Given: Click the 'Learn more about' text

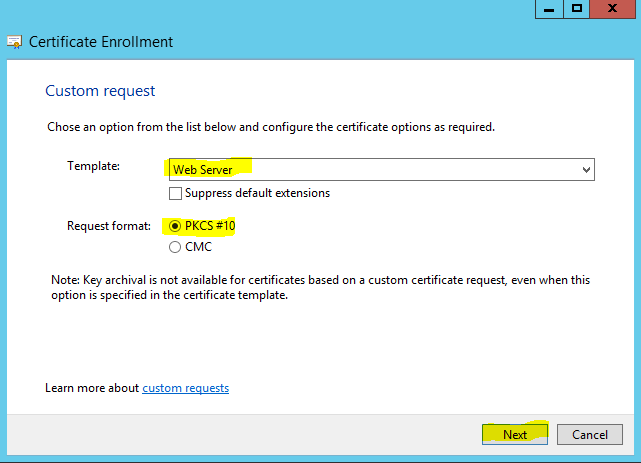Looking at the screenshot, I should click(x=92, y=387).
